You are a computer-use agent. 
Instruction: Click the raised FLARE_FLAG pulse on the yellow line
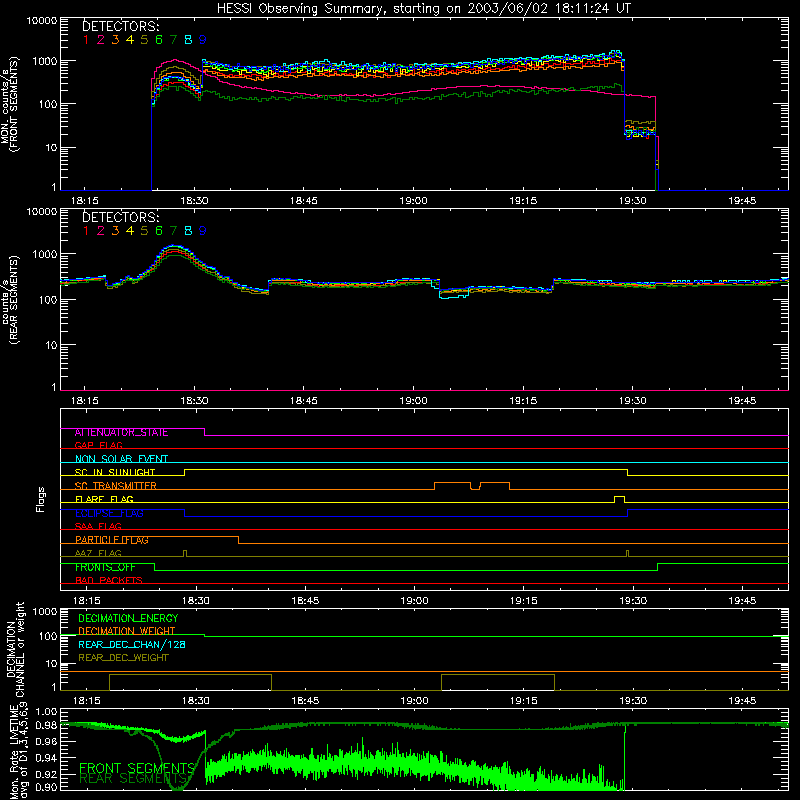[619, 499]
